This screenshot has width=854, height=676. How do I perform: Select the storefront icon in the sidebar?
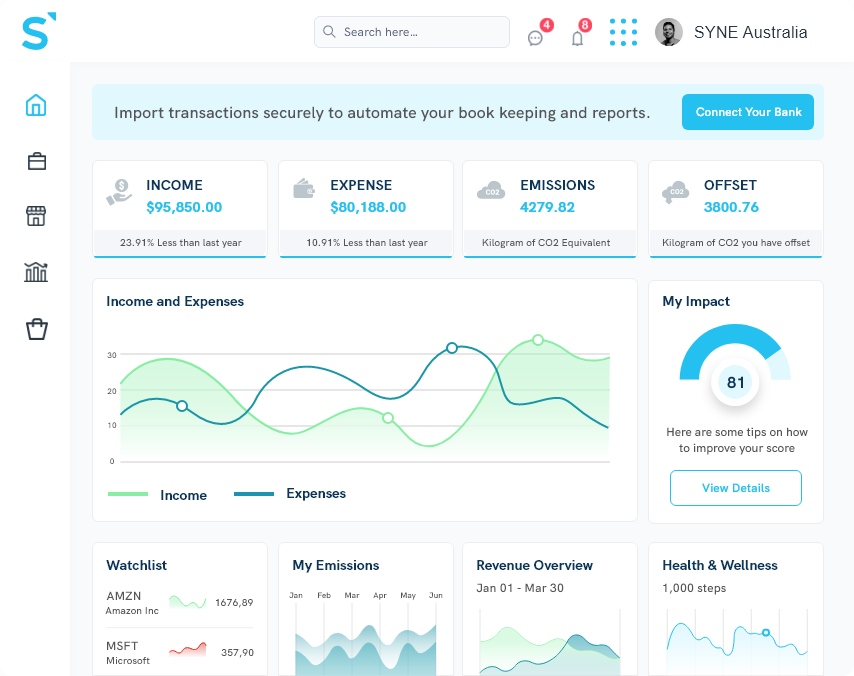37,216
